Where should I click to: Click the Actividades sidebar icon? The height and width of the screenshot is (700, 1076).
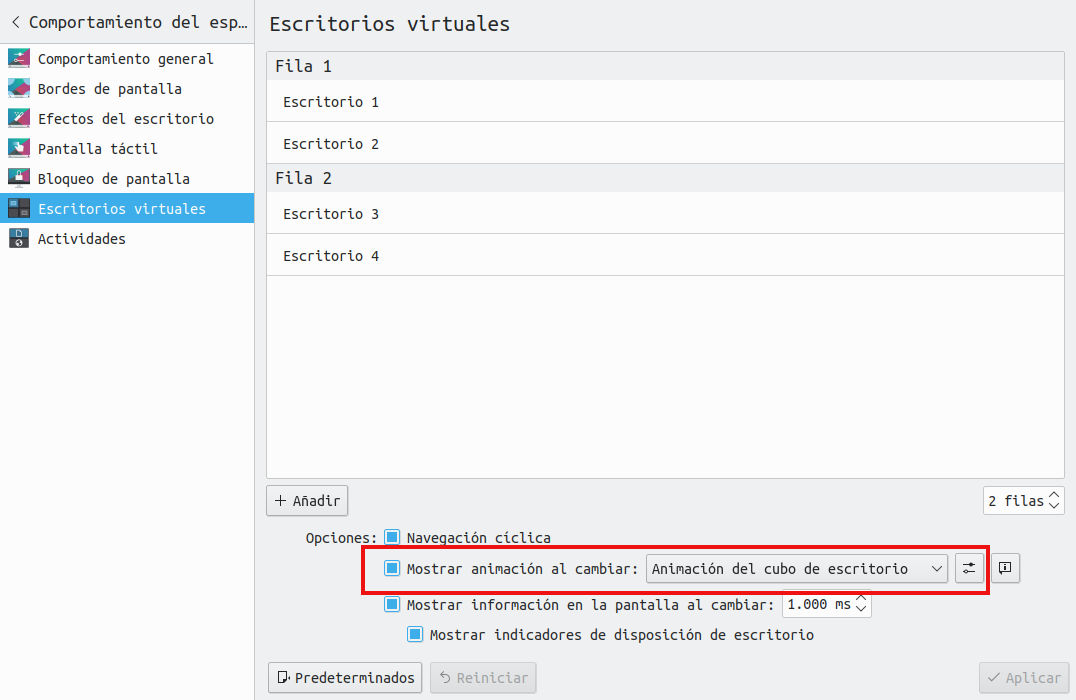tap(19, 238)
